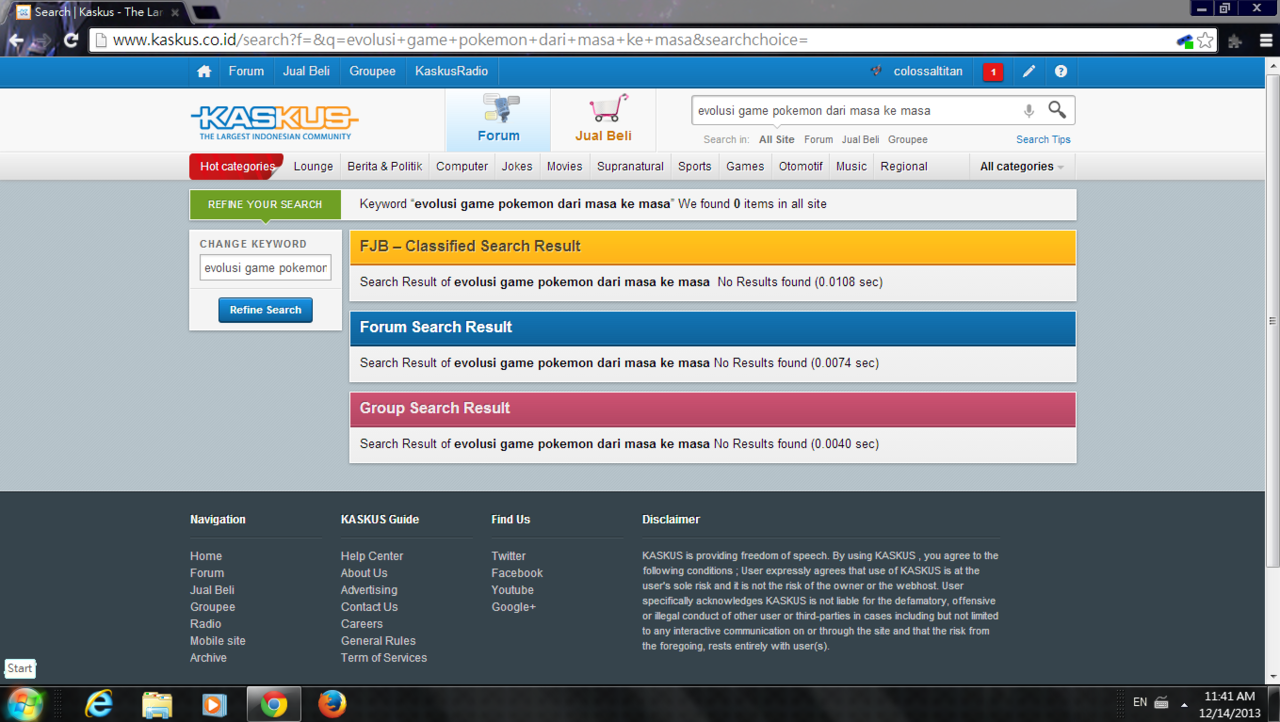Open Windows Media Player taskbar icon
Viewport: 1280px width, 722px height.
[x=214, y=704]
